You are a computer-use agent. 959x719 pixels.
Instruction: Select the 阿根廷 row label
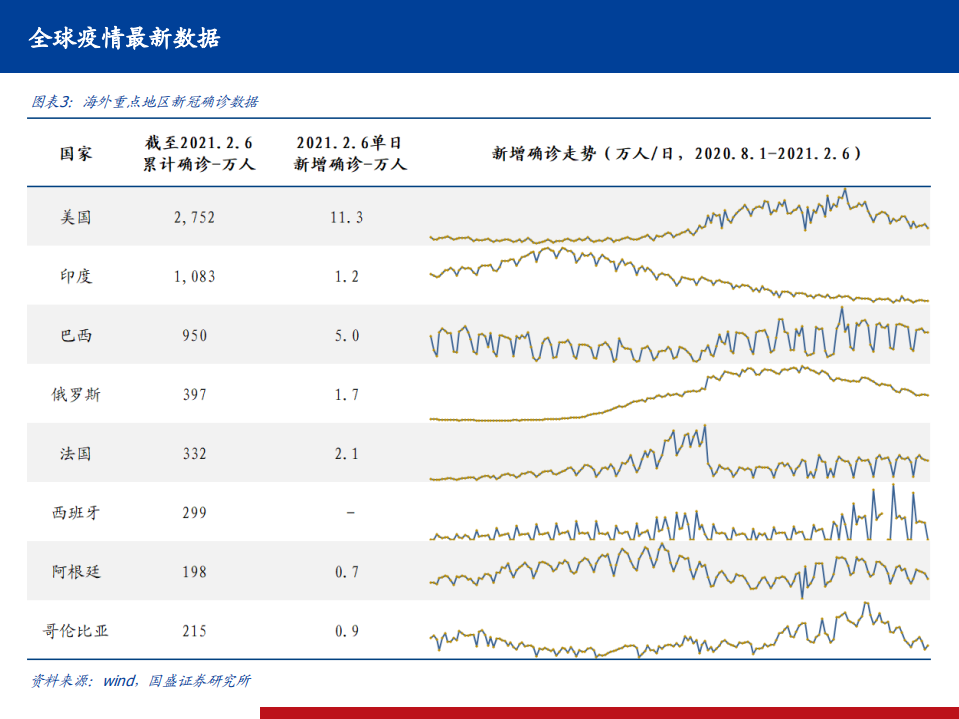[79, 571]
